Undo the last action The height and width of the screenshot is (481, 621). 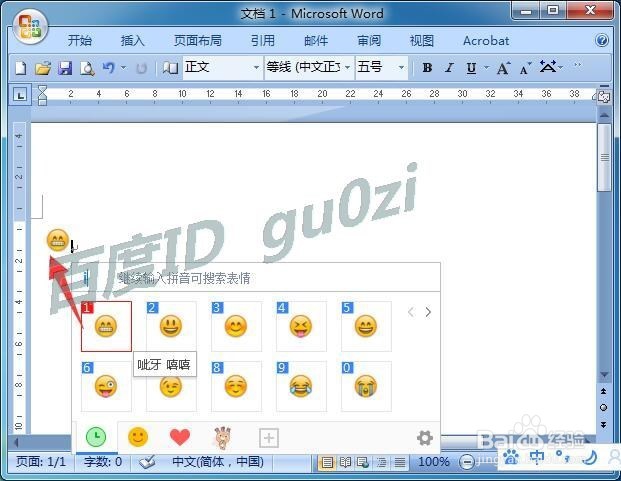coord(109,68)
